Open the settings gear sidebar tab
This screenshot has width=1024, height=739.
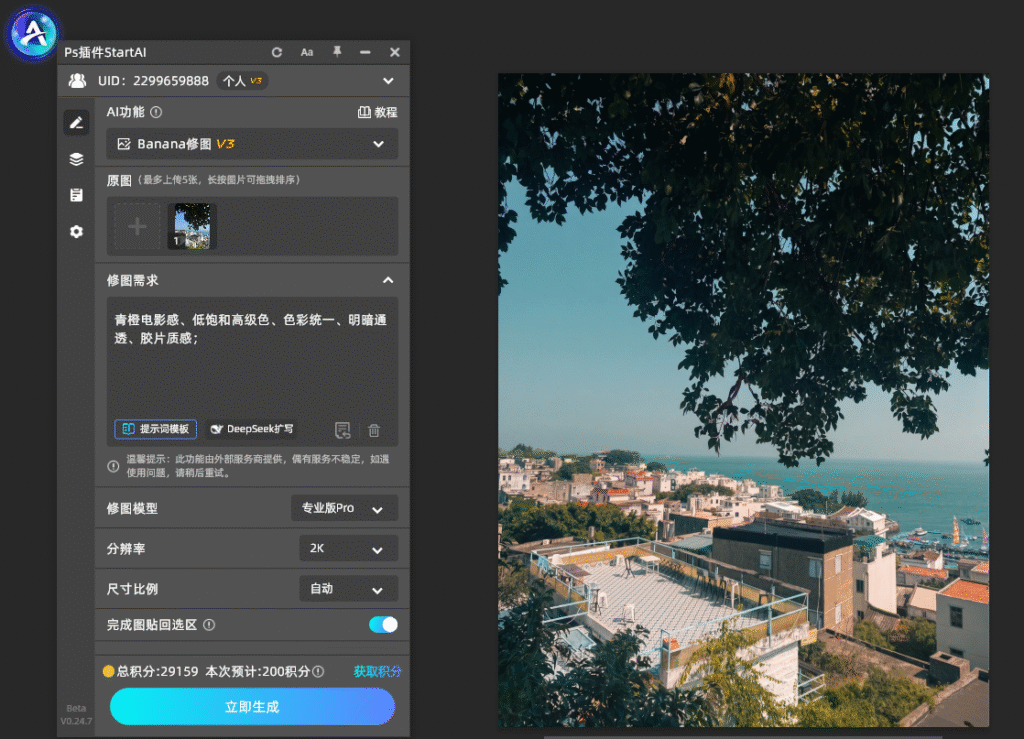point(76,232)
